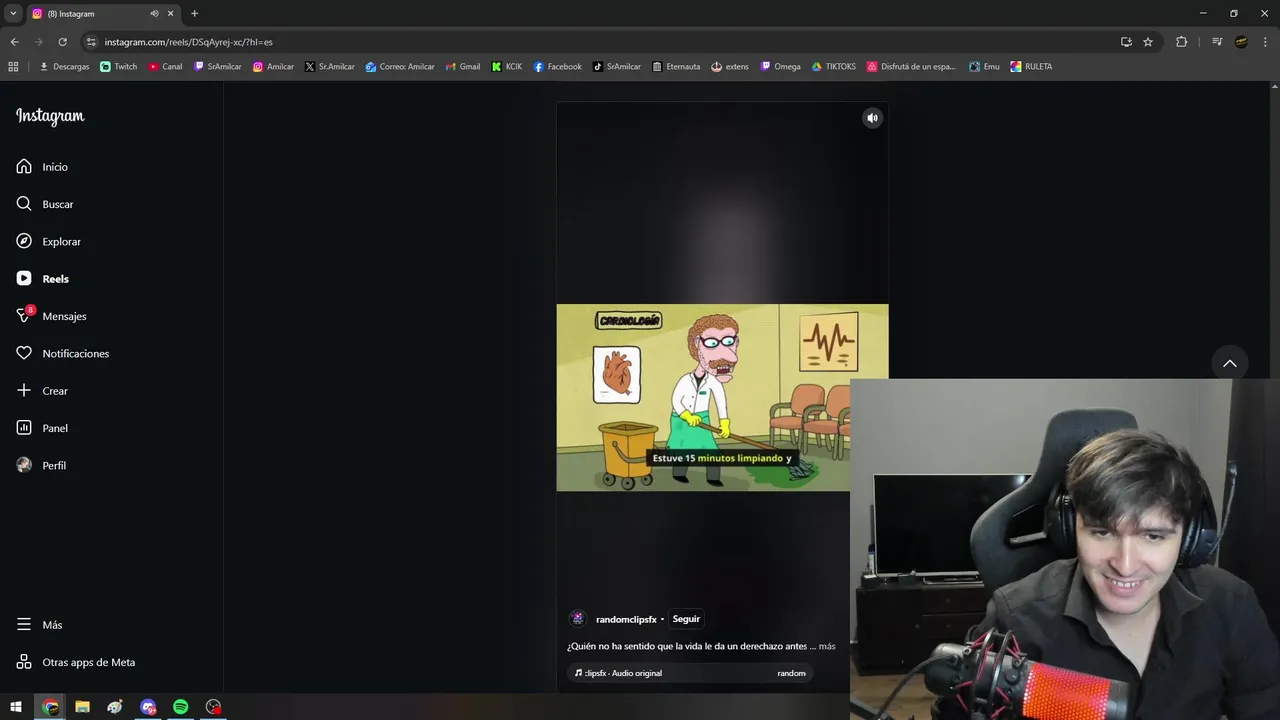Open the Explorar page
The height and width of the screenshot is (720, 1280).
point(48,242)
